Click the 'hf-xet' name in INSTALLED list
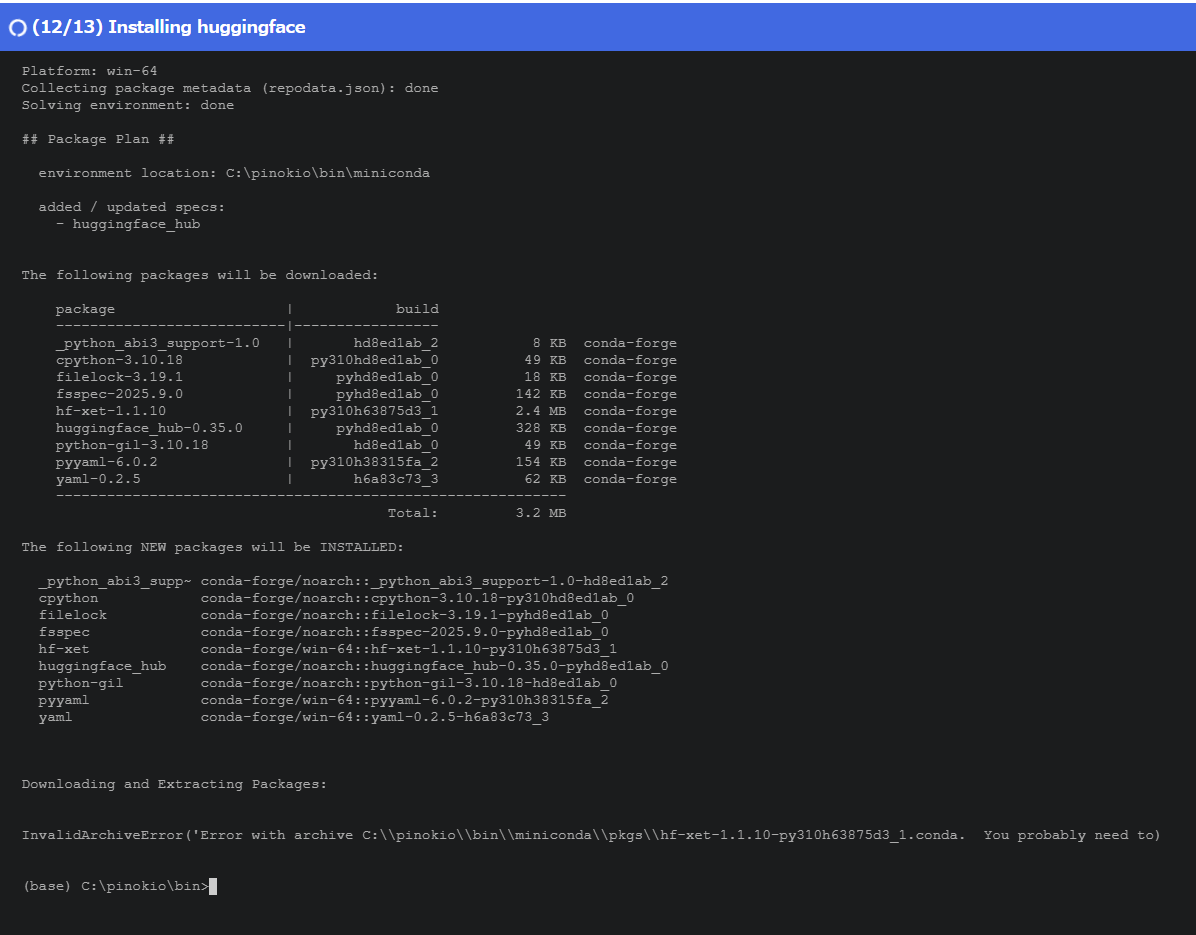1196x935 pixels. (x=64, y=649)
